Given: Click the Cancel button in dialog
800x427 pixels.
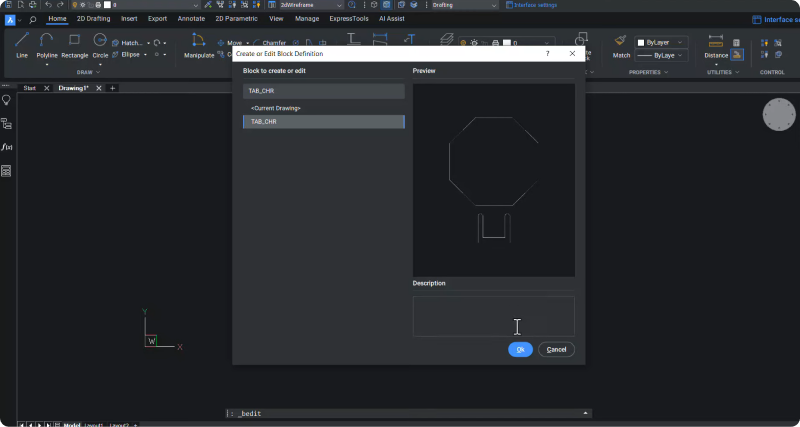Looking at the screenshot, I should point(556,349).
